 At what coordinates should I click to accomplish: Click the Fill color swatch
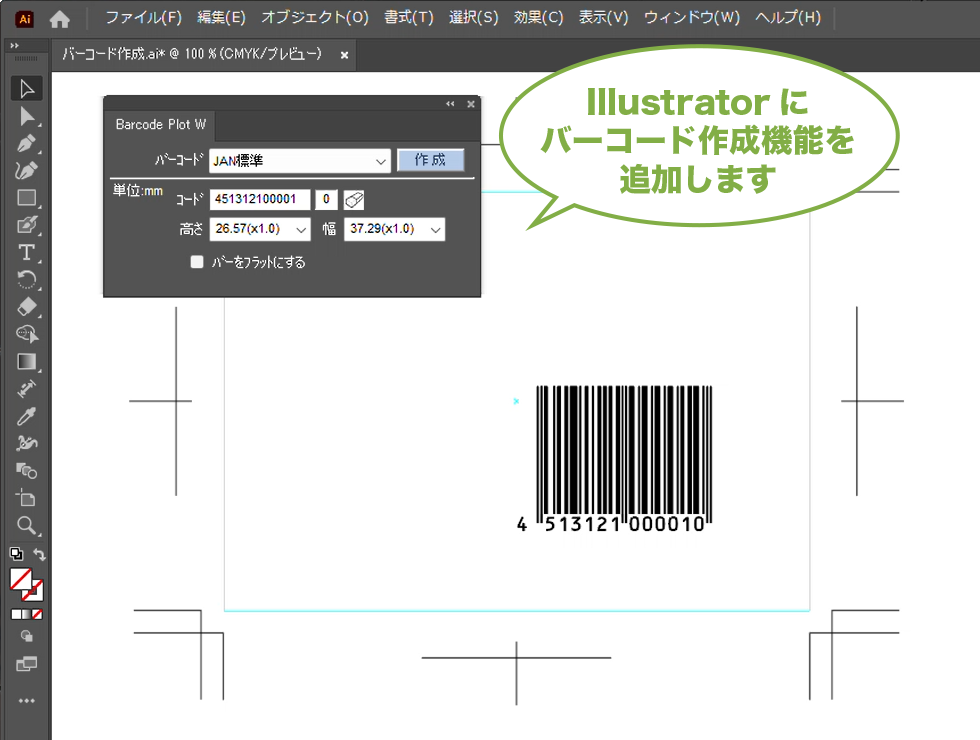[x=20, y=579]
